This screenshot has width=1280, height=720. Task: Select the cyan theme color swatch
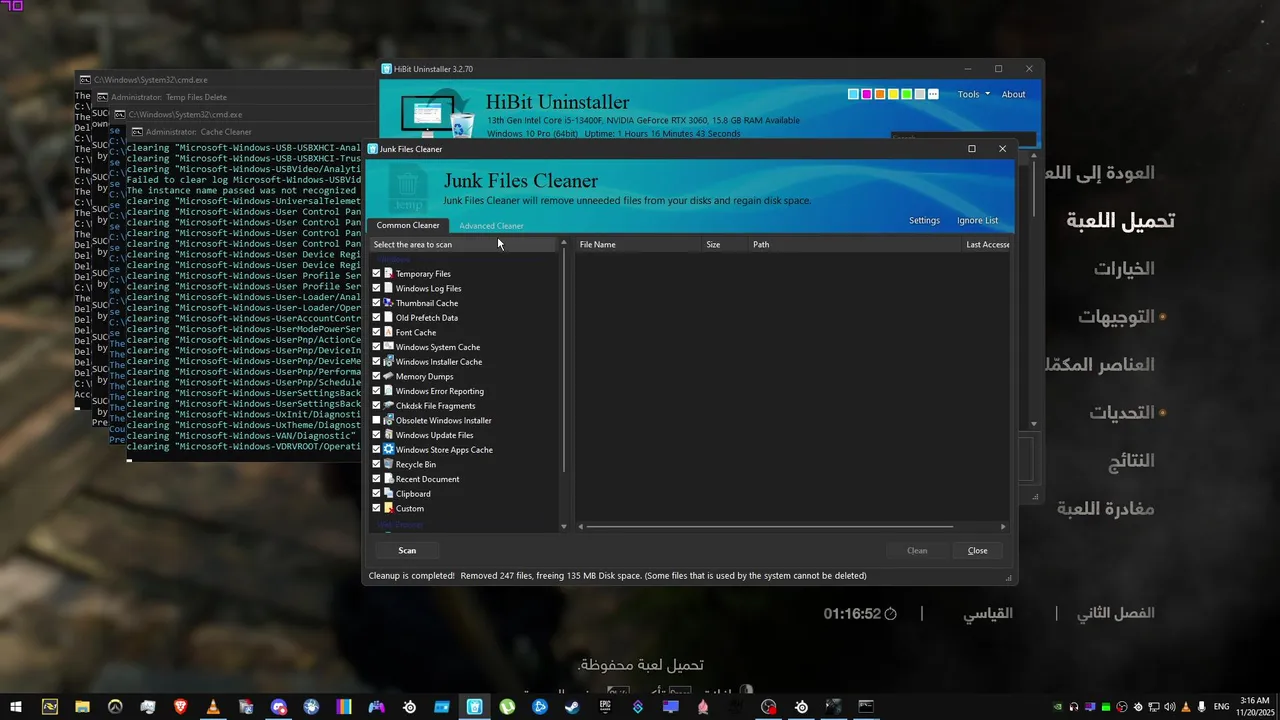853,94
